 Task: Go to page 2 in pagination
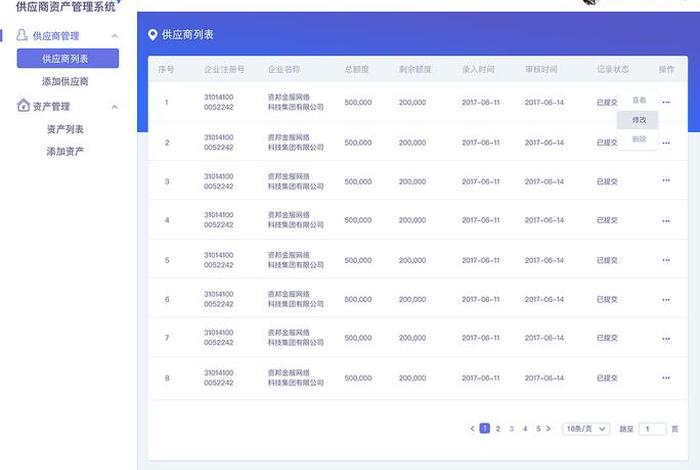498,428
